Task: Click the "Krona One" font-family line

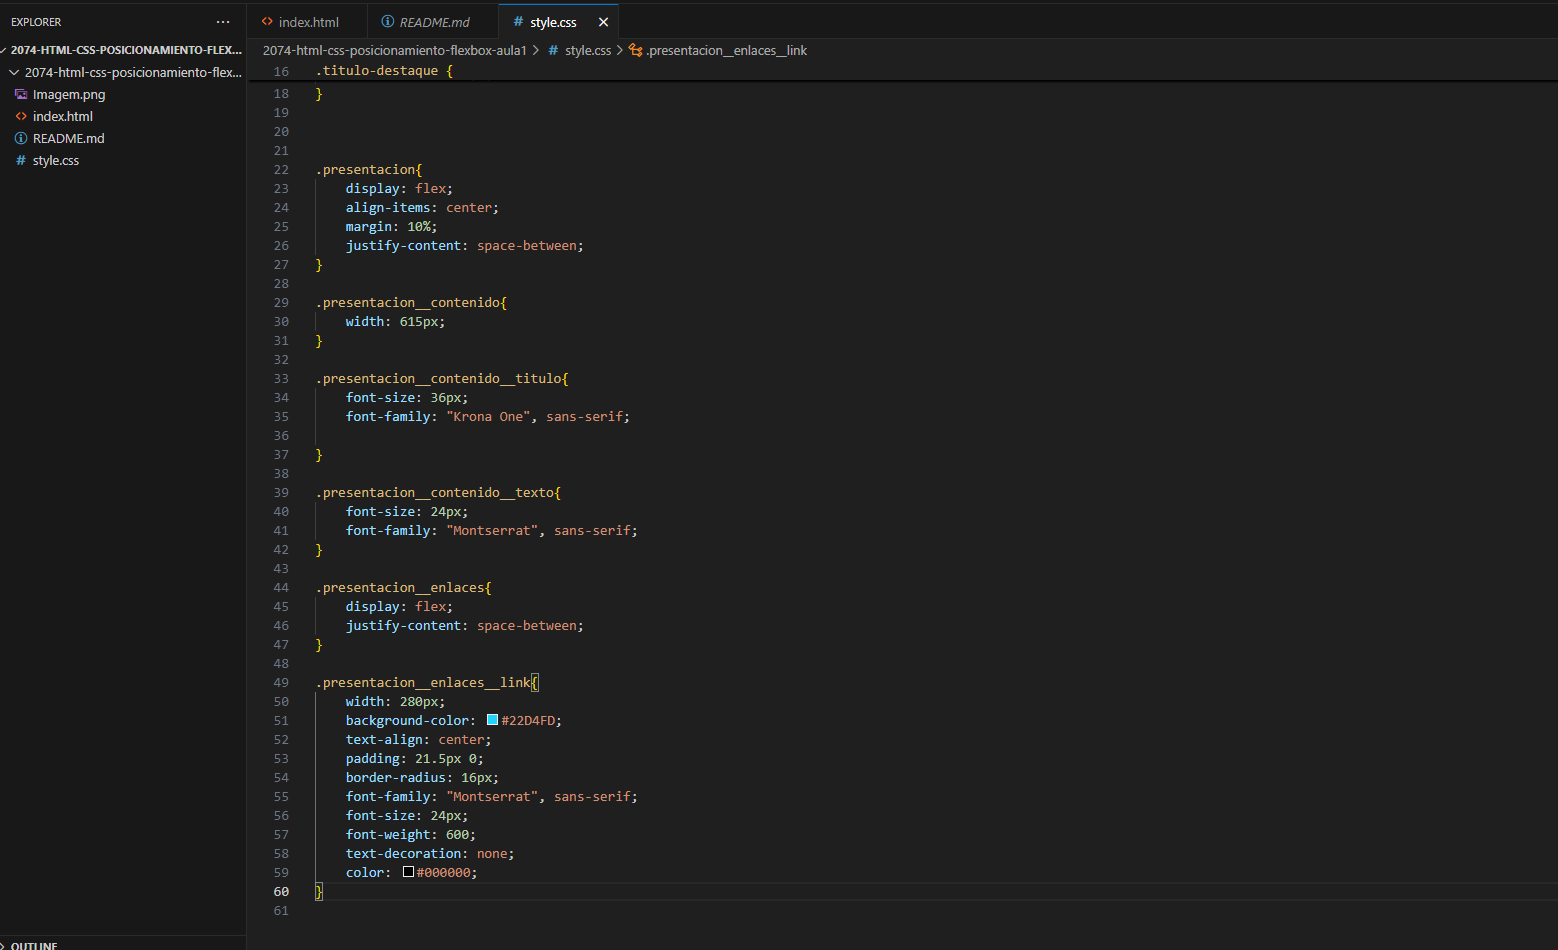Action: point(488,417)
